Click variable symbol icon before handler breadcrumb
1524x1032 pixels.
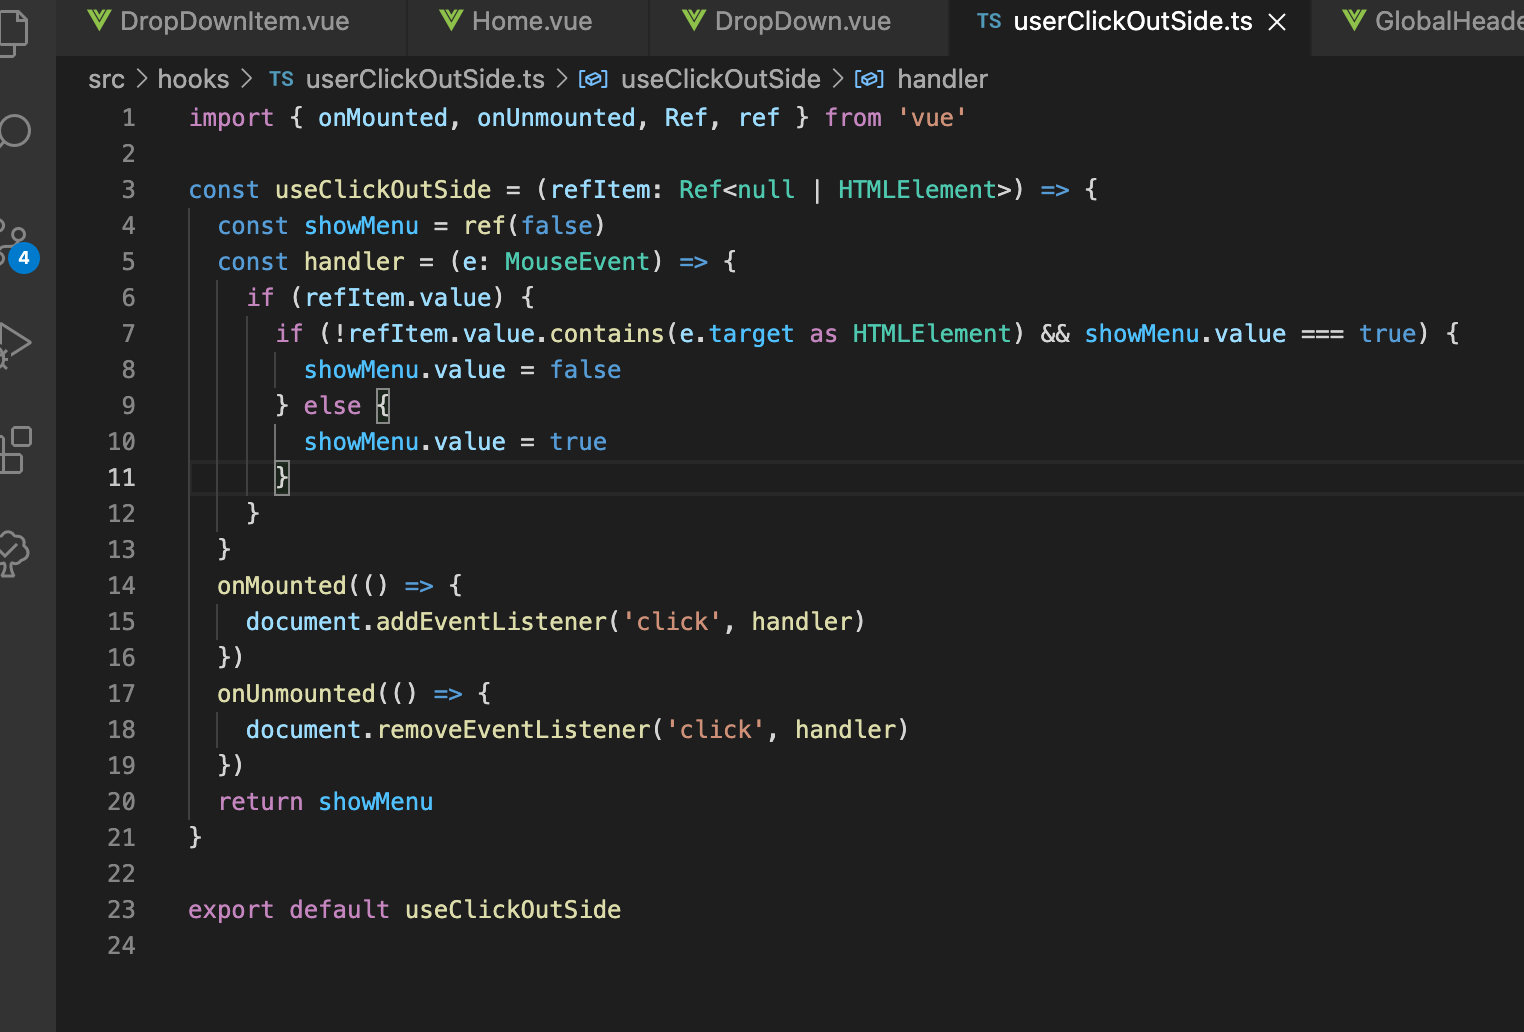(x=869, y=79)
